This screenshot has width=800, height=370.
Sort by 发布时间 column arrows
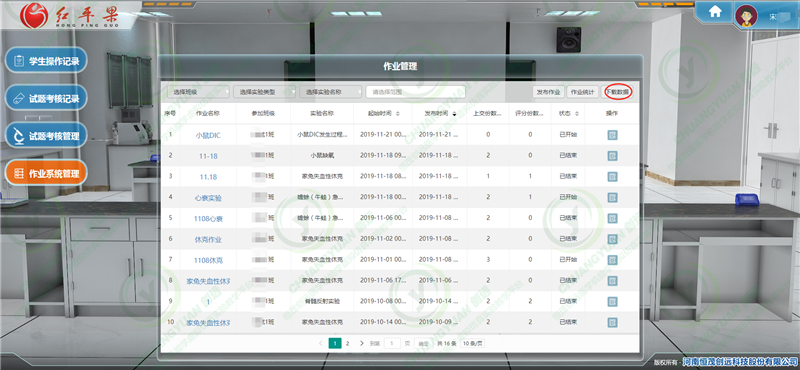455,113
